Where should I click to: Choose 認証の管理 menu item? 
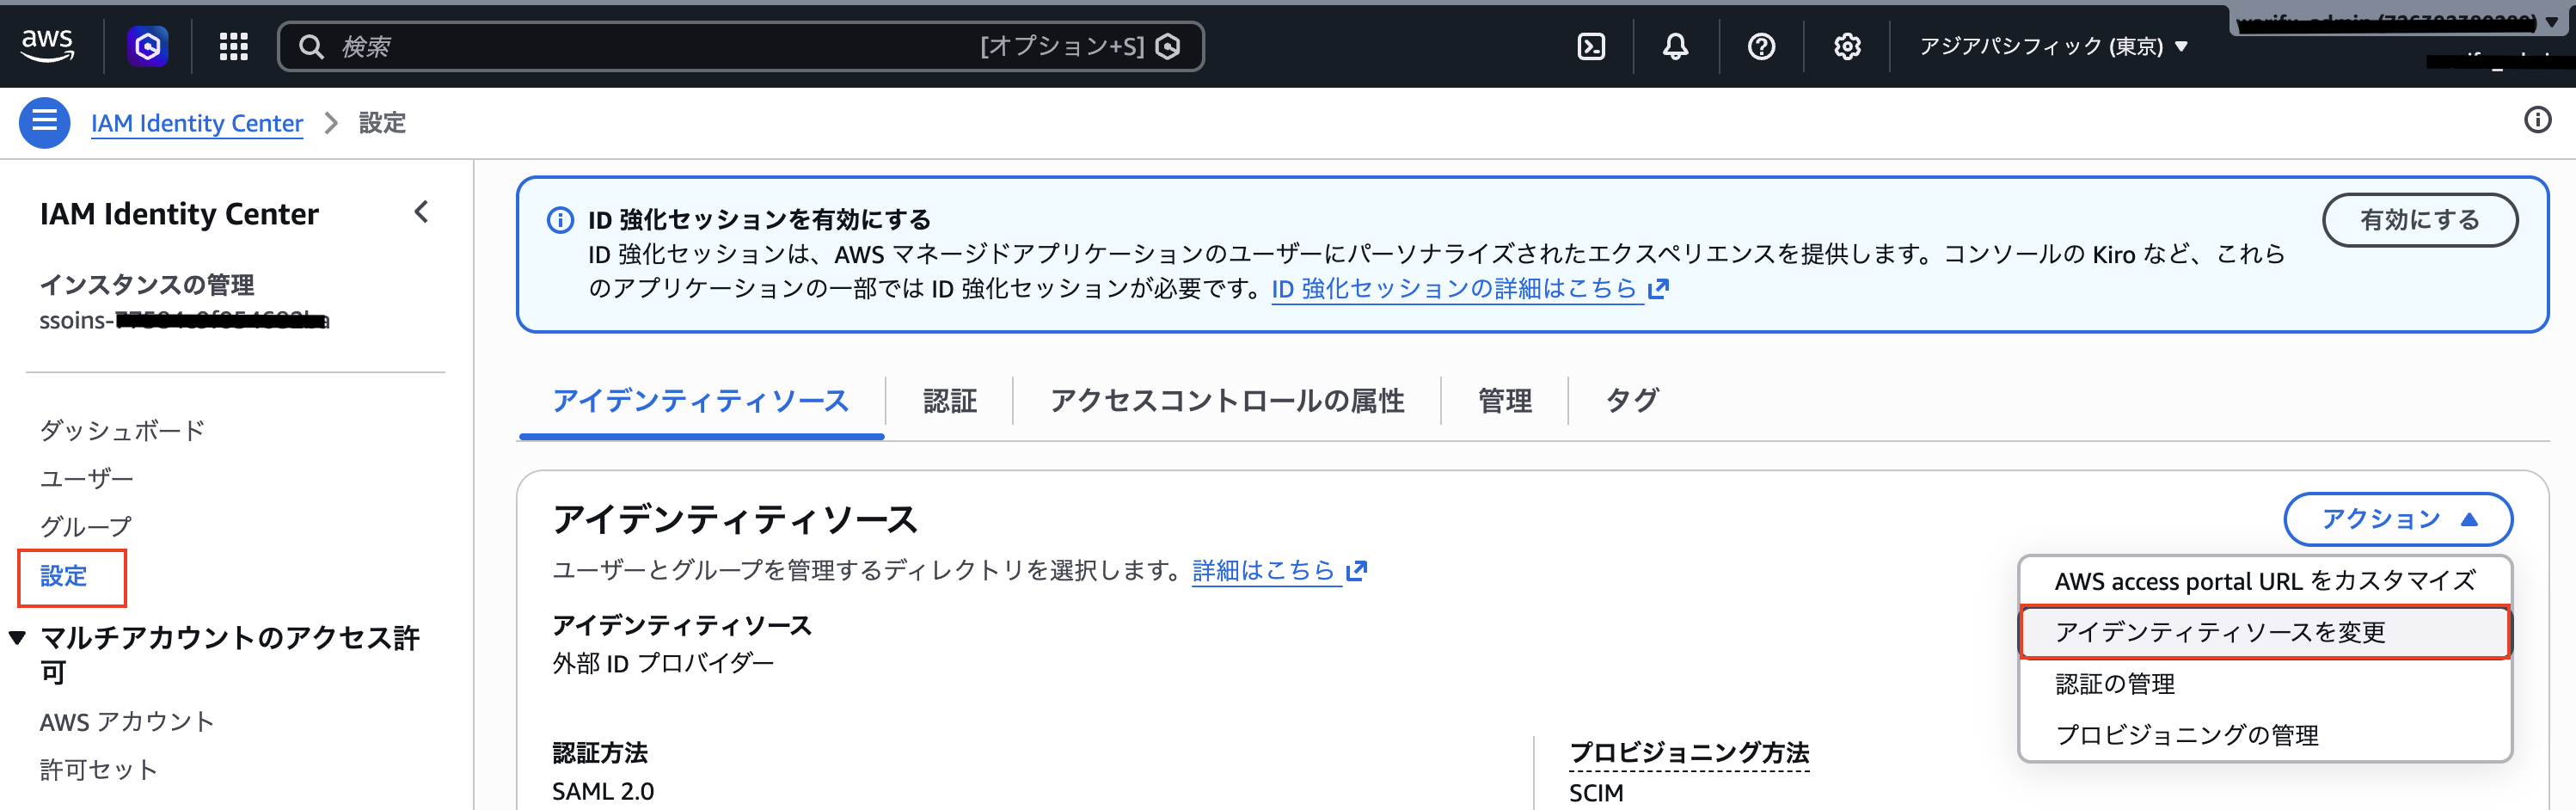click(2265, 684)
